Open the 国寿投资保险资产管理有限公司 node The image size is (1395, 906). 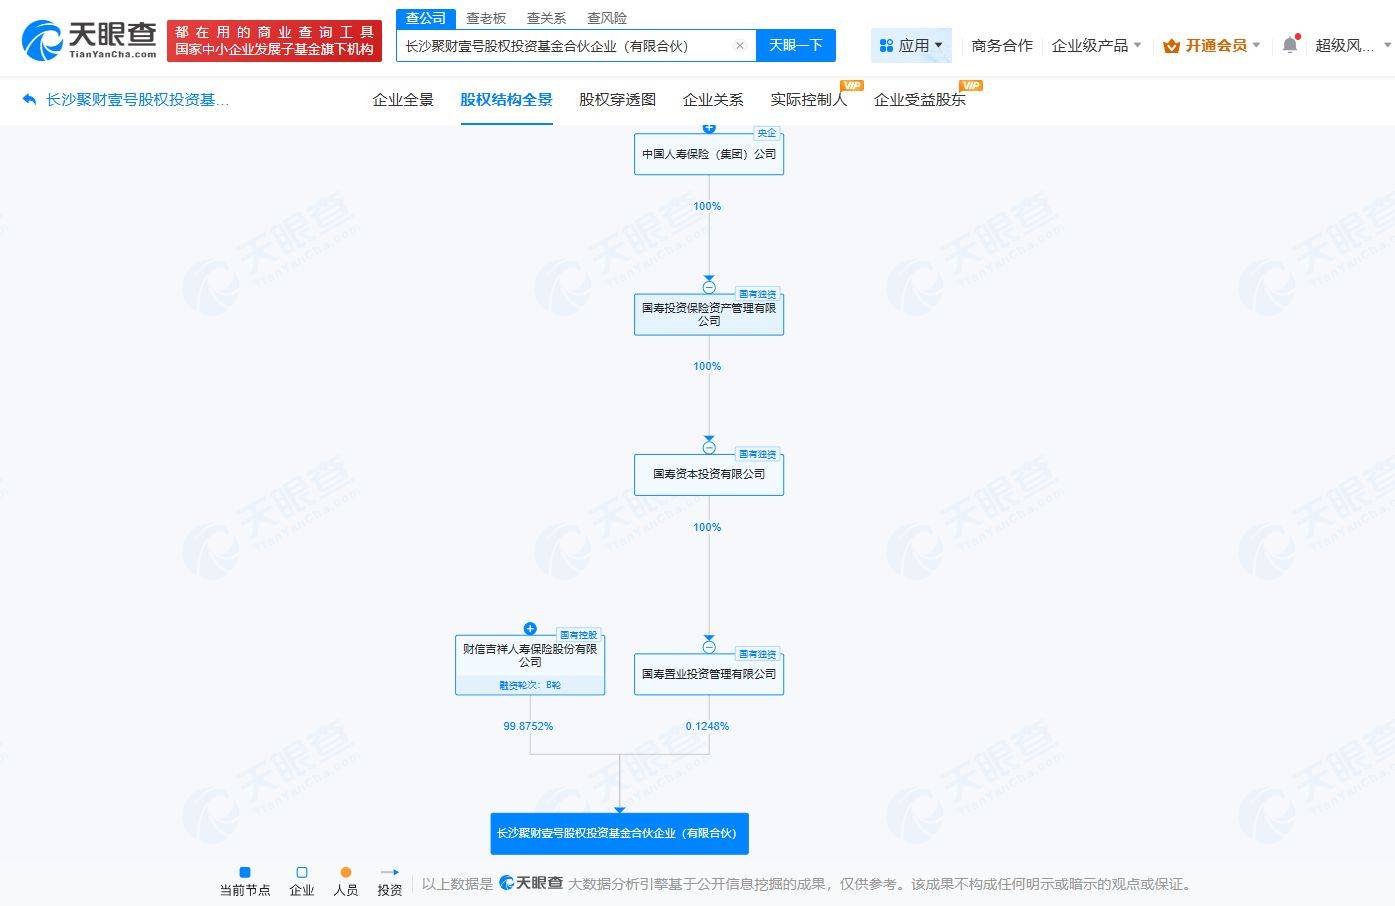click(x=709, y=314)
